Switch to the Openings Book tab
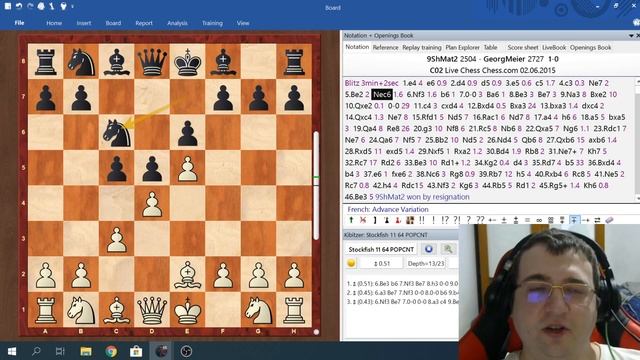The height and width of the screenshot is (360, 640). click(x=591, y=47)
